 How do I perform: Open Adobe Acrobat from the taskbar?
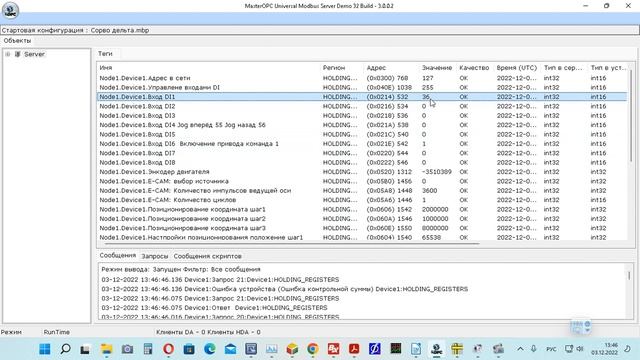354,349
